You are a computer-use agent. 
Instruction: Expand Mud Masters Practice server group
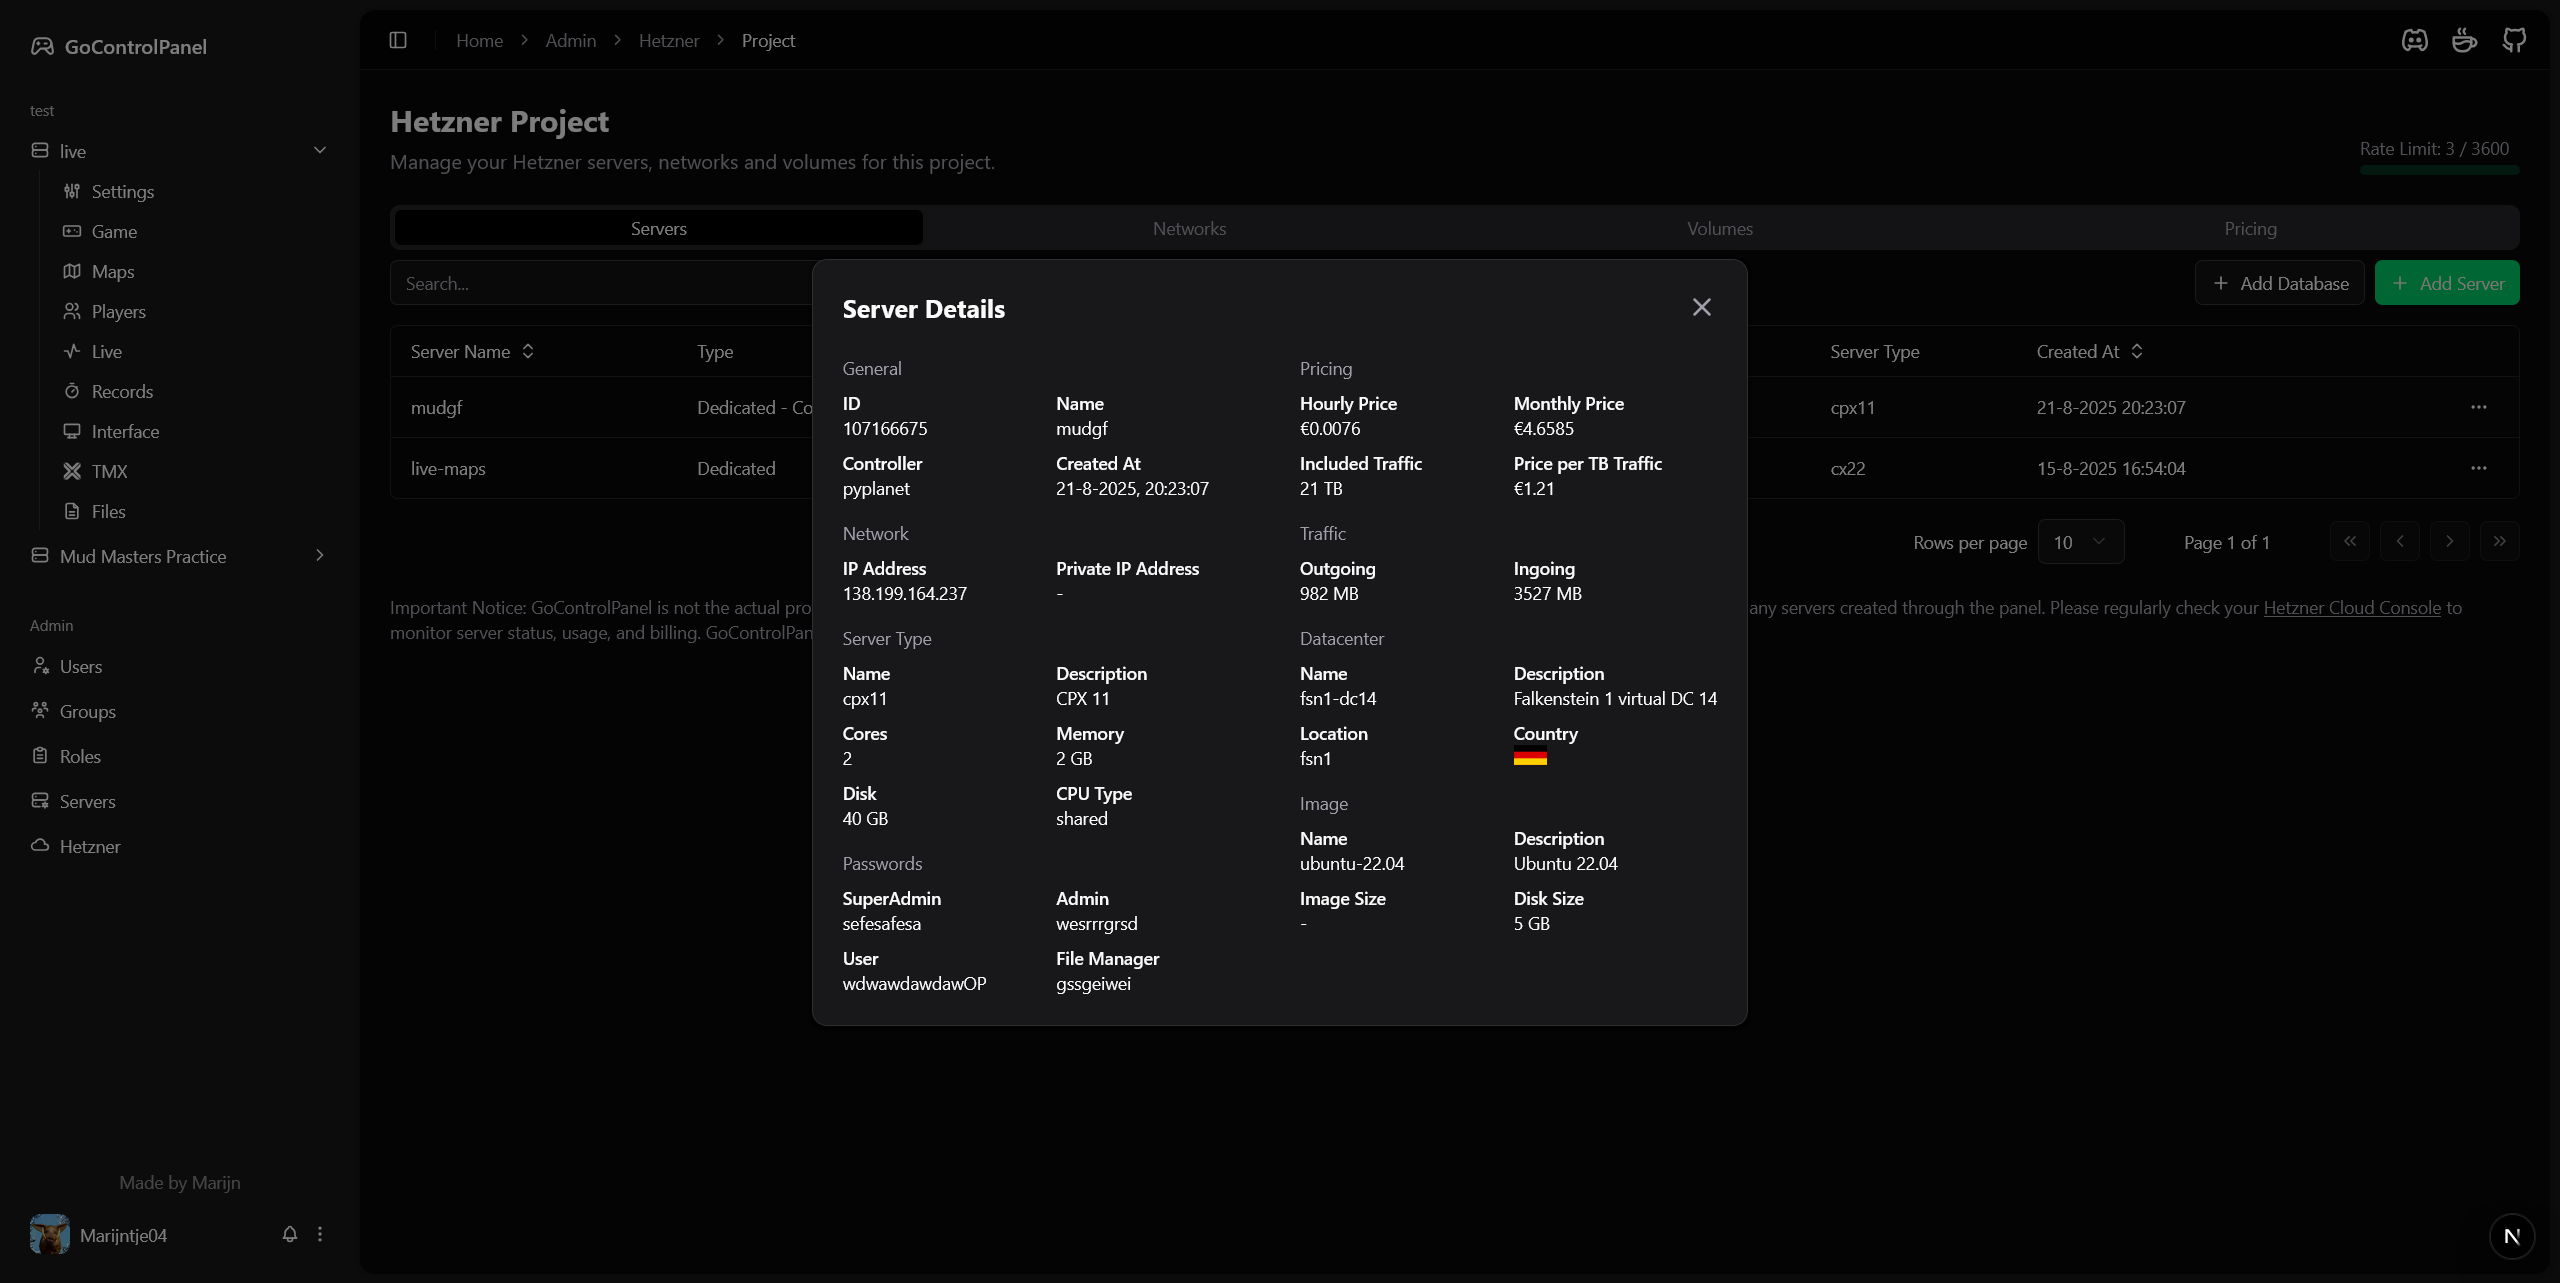coord(320,556)
